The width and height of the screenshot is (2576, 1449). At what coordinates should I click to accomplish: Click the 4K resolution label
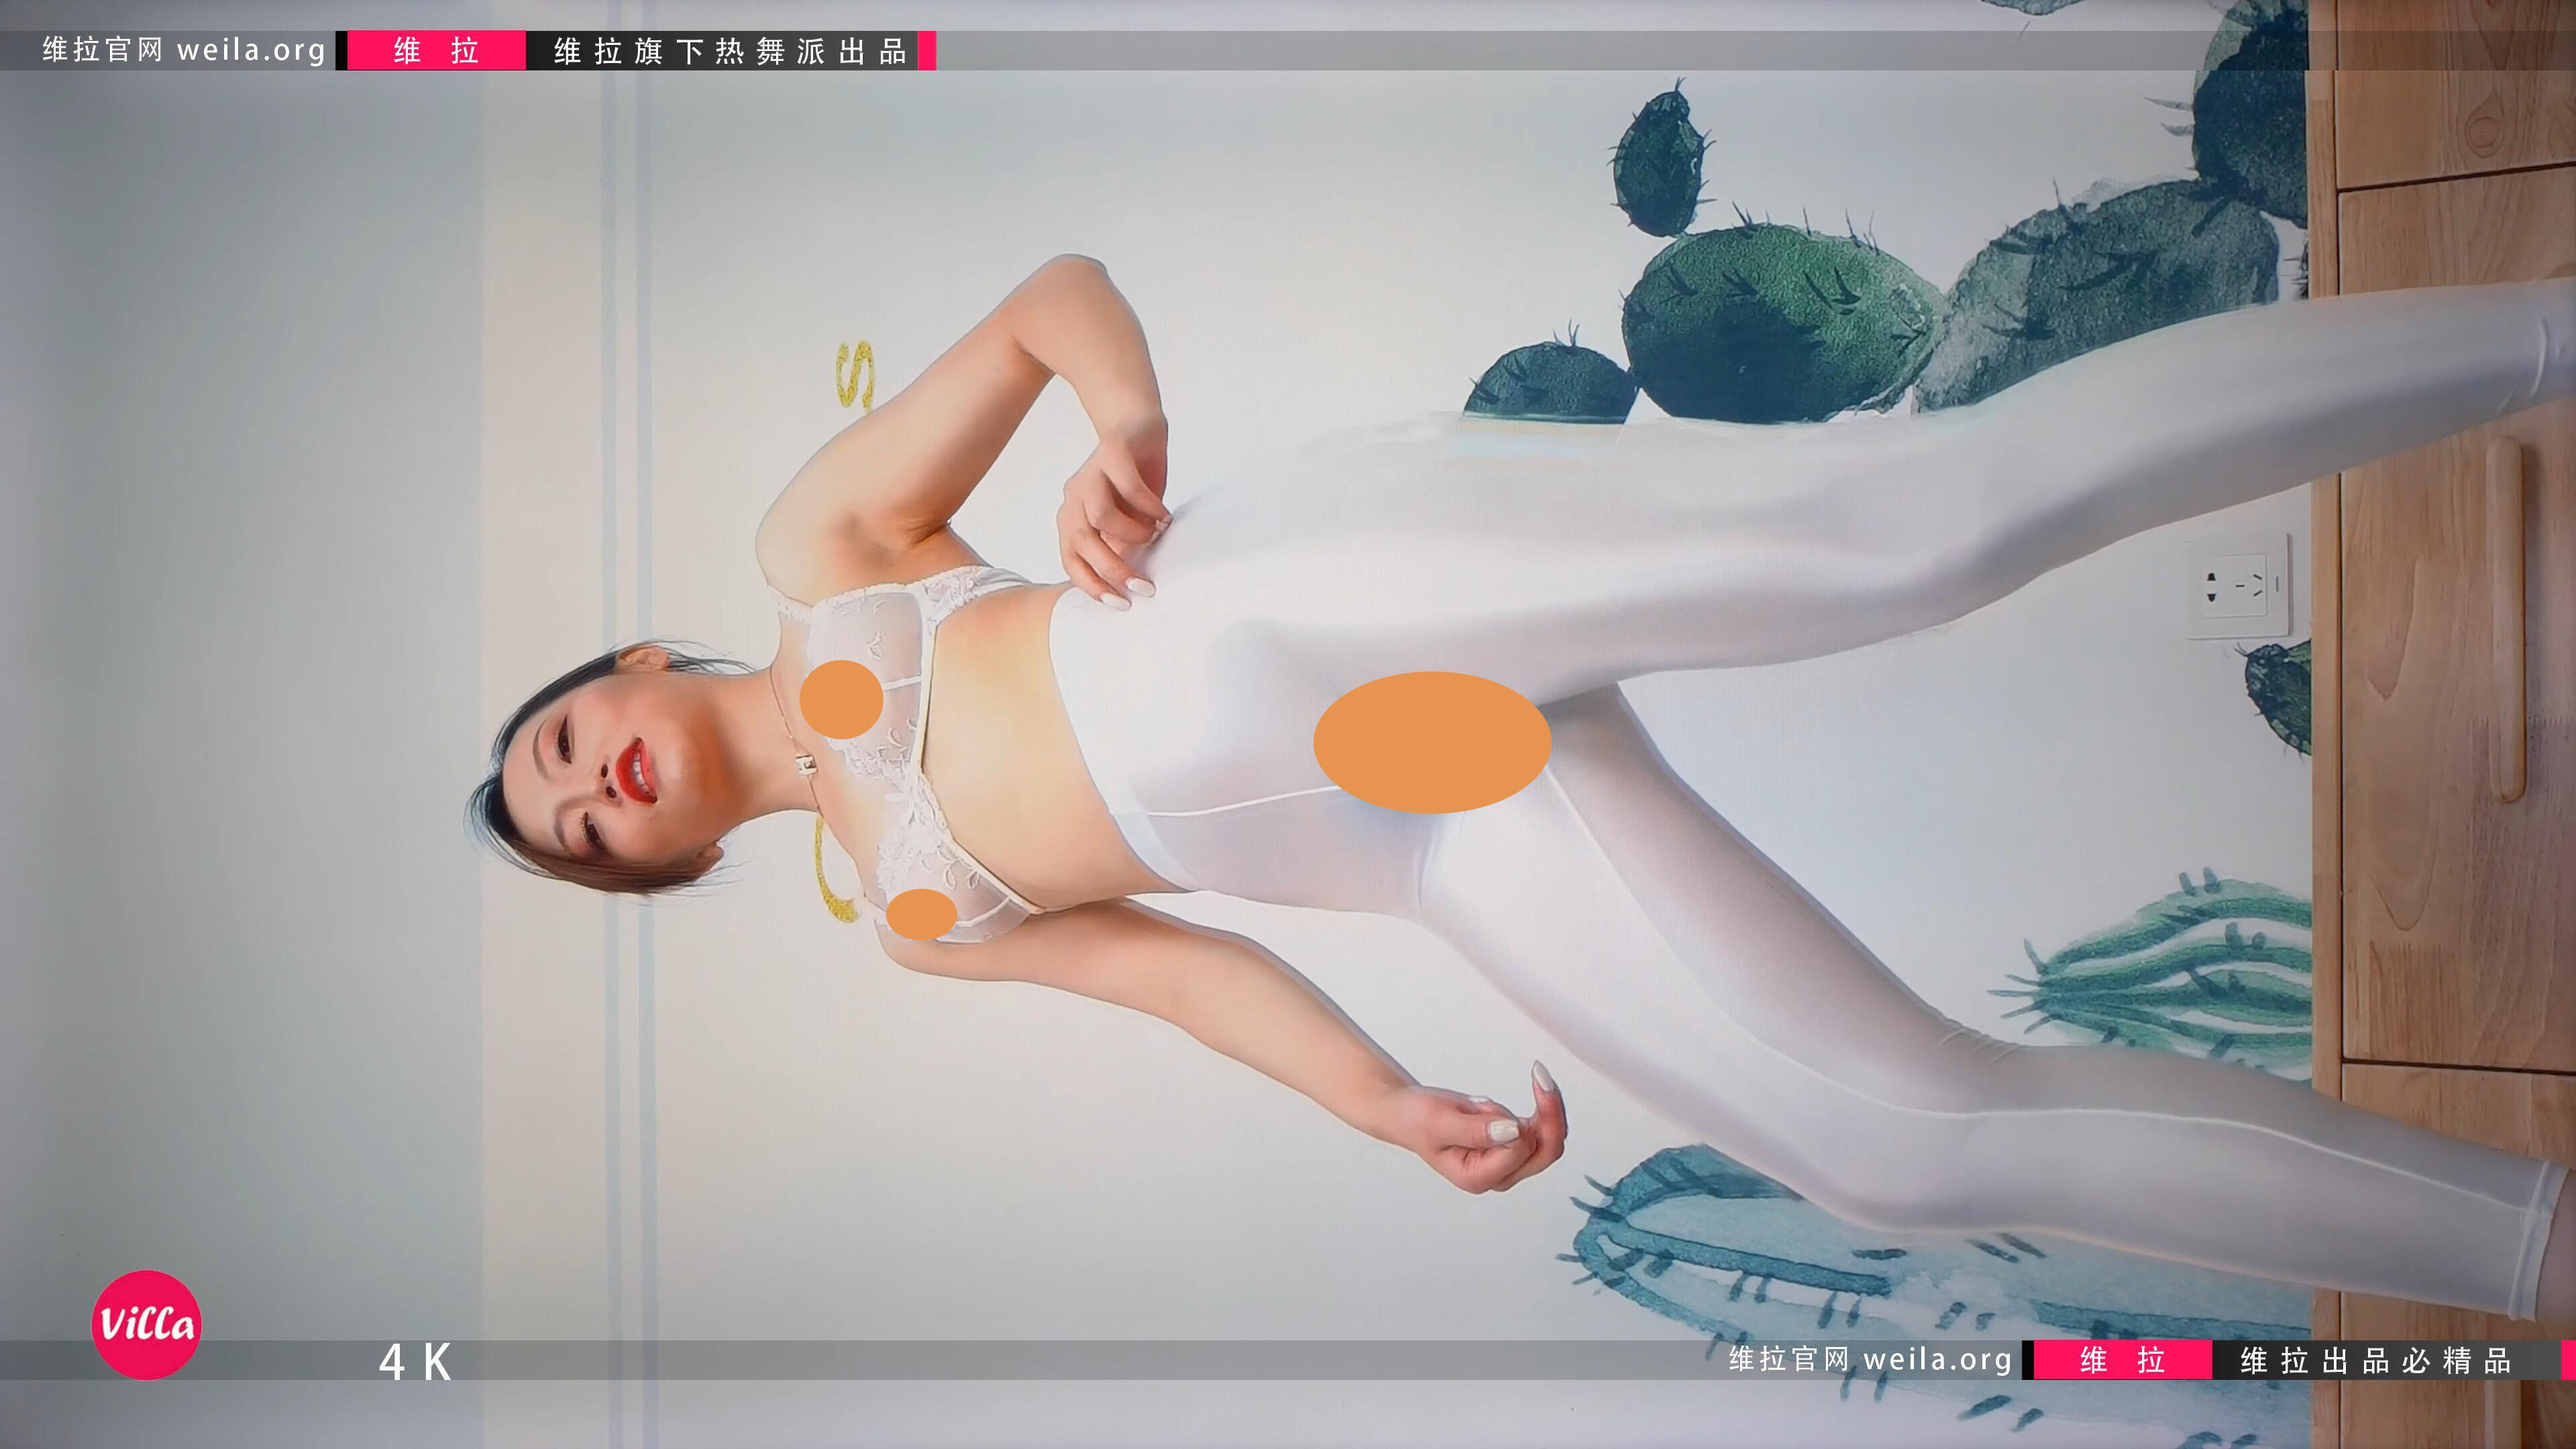415,1361
